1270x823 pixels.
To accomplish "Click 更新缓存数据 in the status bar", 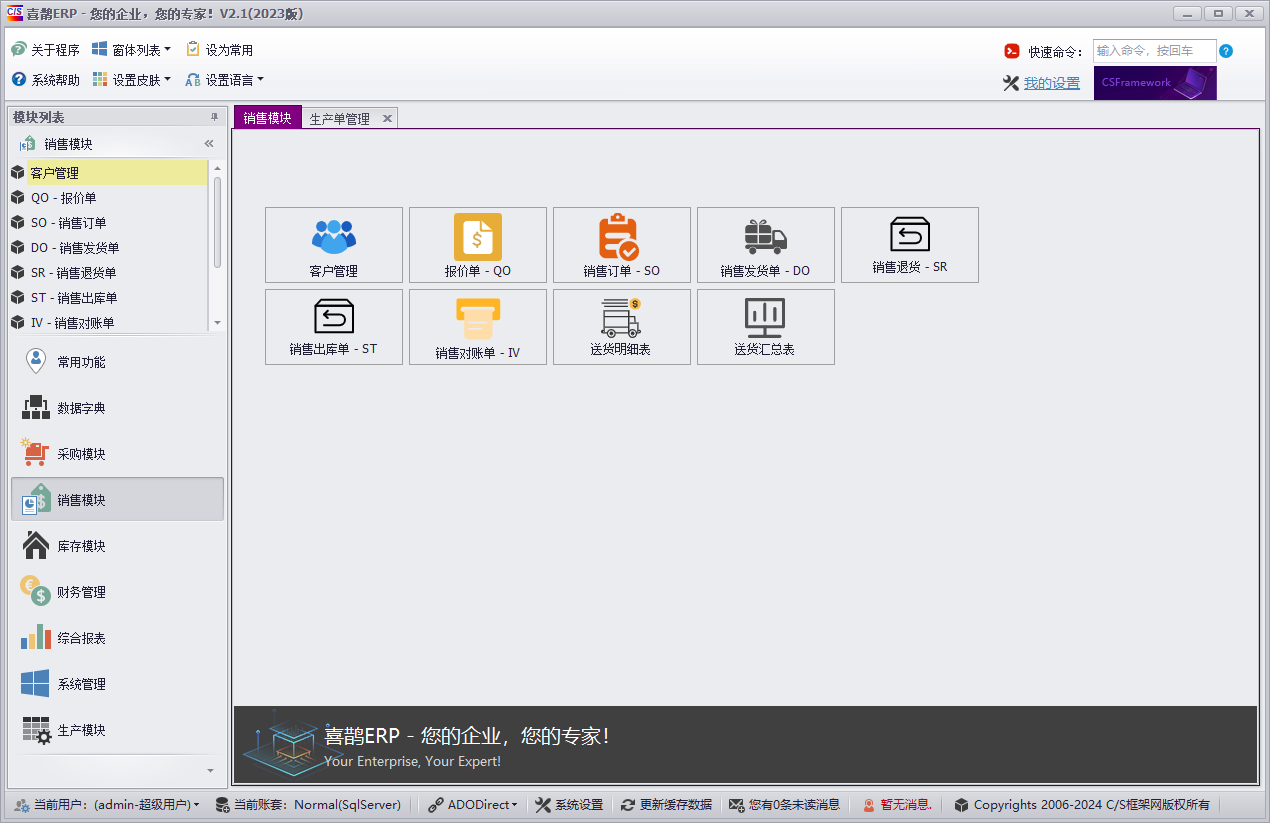I will (x=667, y=804).
